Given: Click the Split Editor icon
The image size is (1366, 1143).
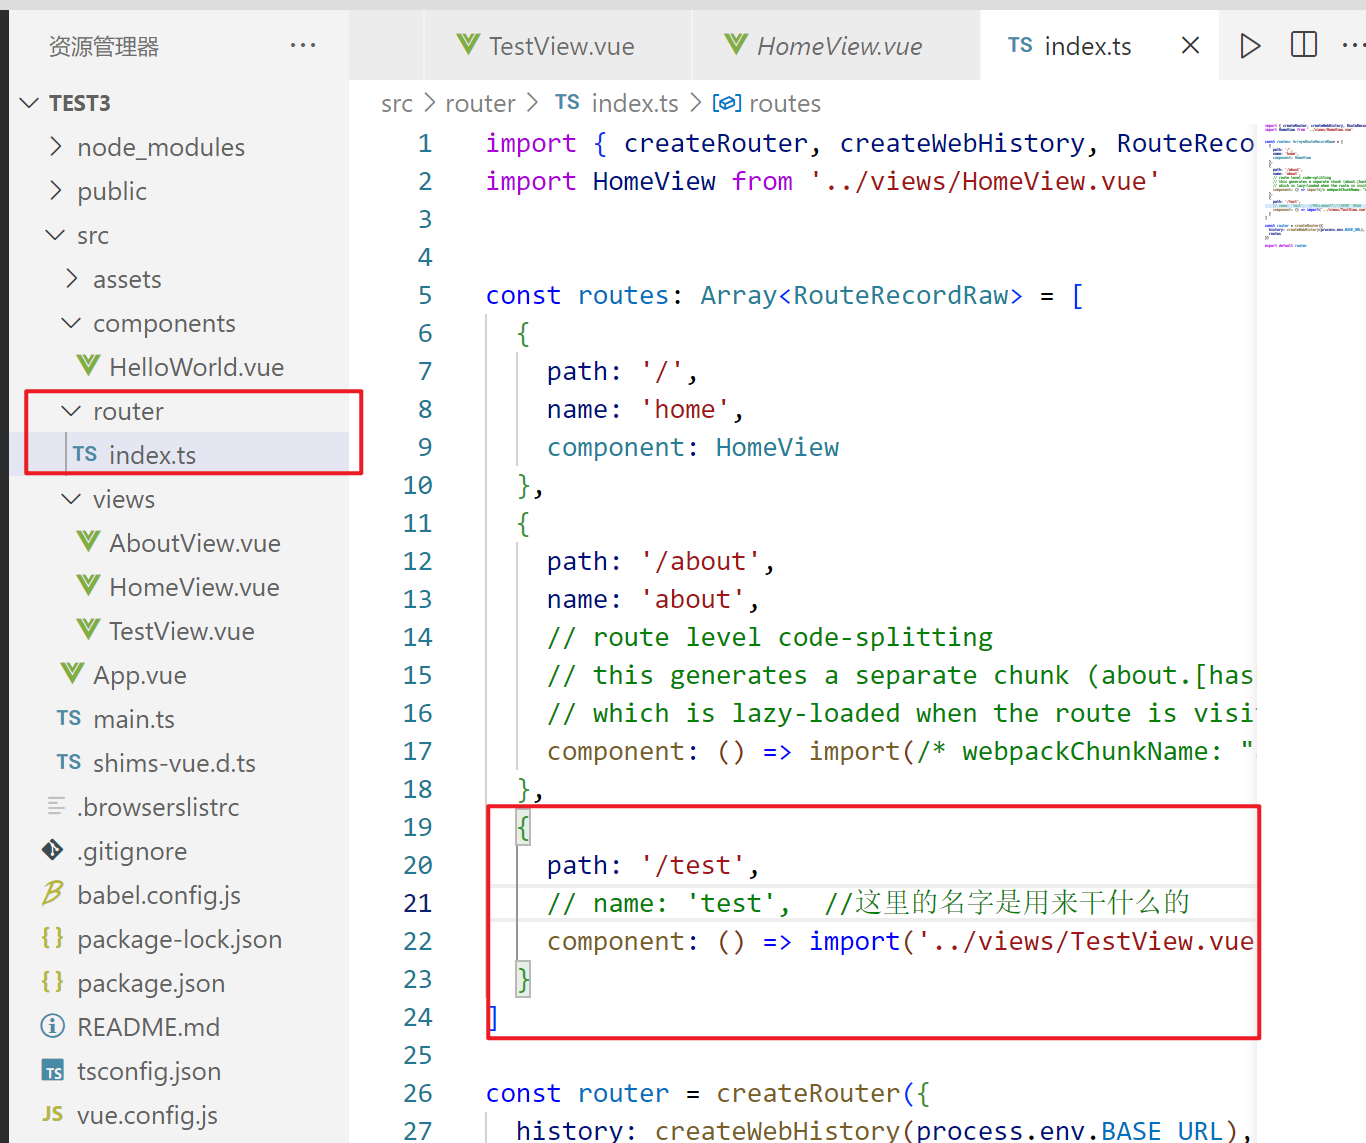Looking at the screenshot, I should [1304, 45].
